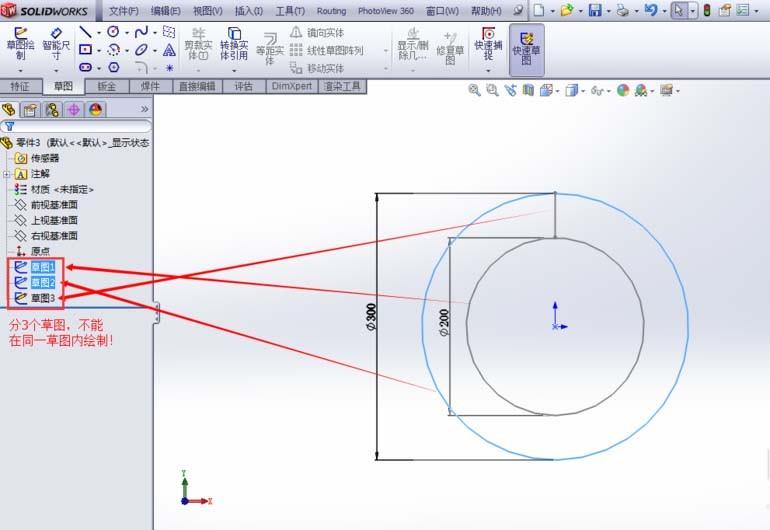Click the Save icon
The image size is (770, 530).
point(595,10)
